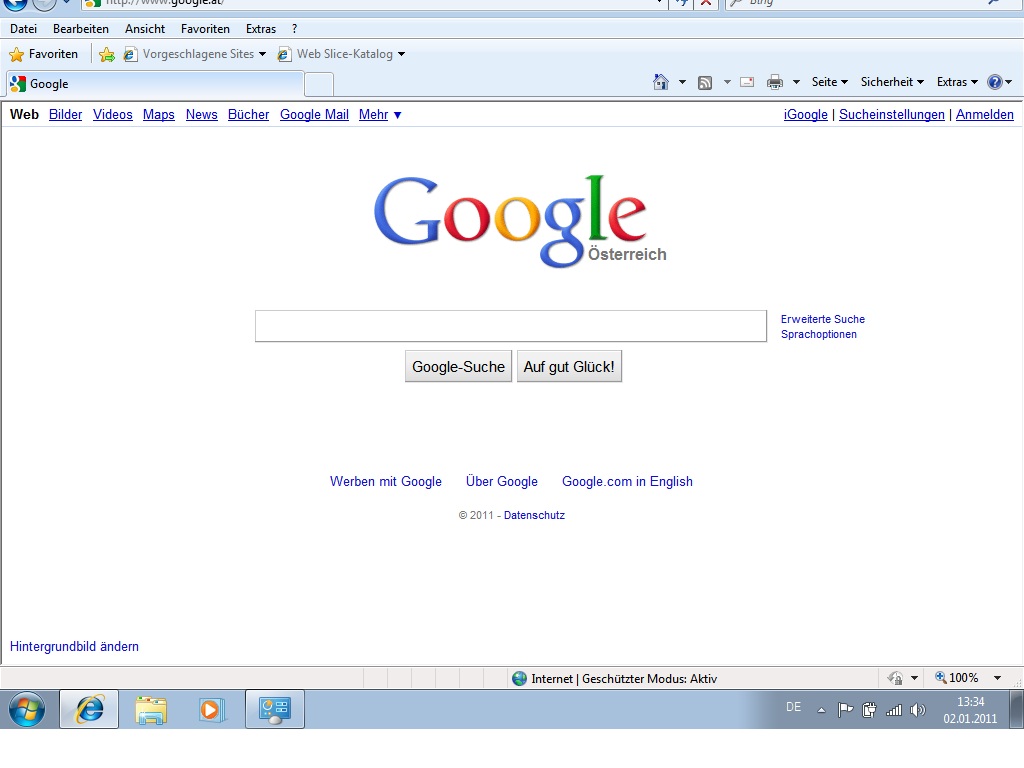Screen dimensions: 1024x768
Task: Open the Bilder link
Action: 65,115
